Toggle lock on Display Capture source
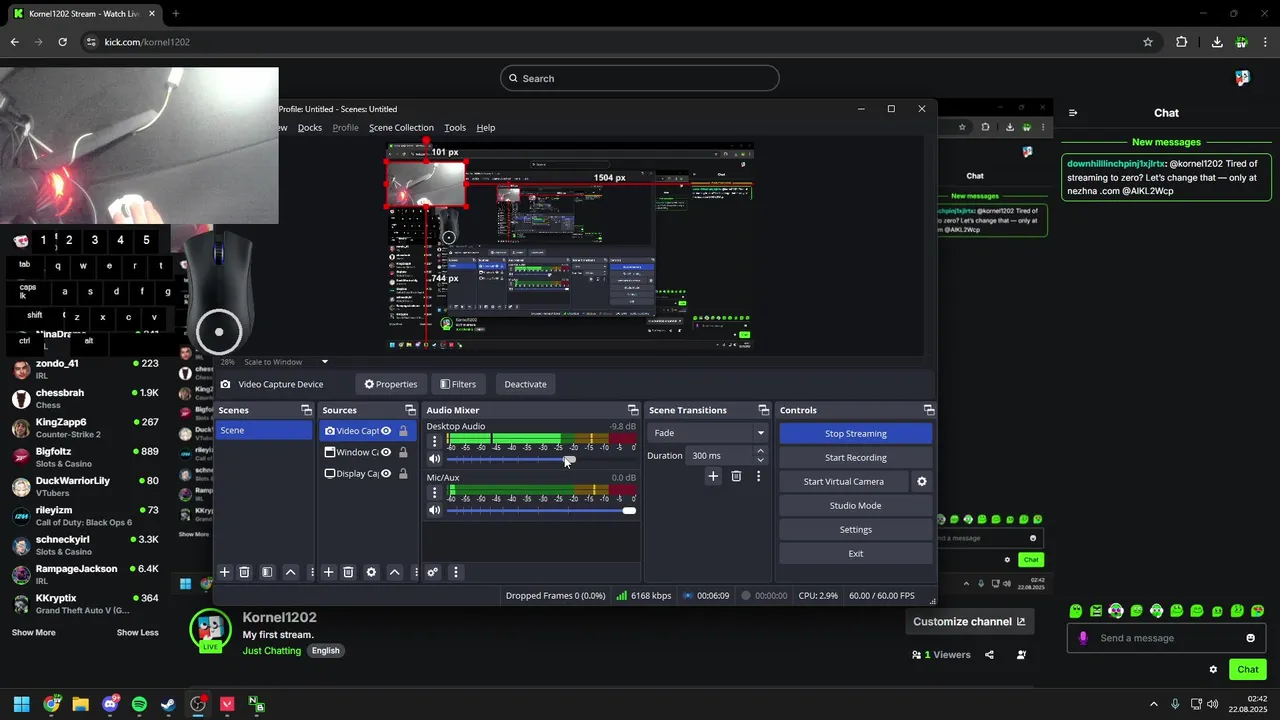 (x=403, y=474)
